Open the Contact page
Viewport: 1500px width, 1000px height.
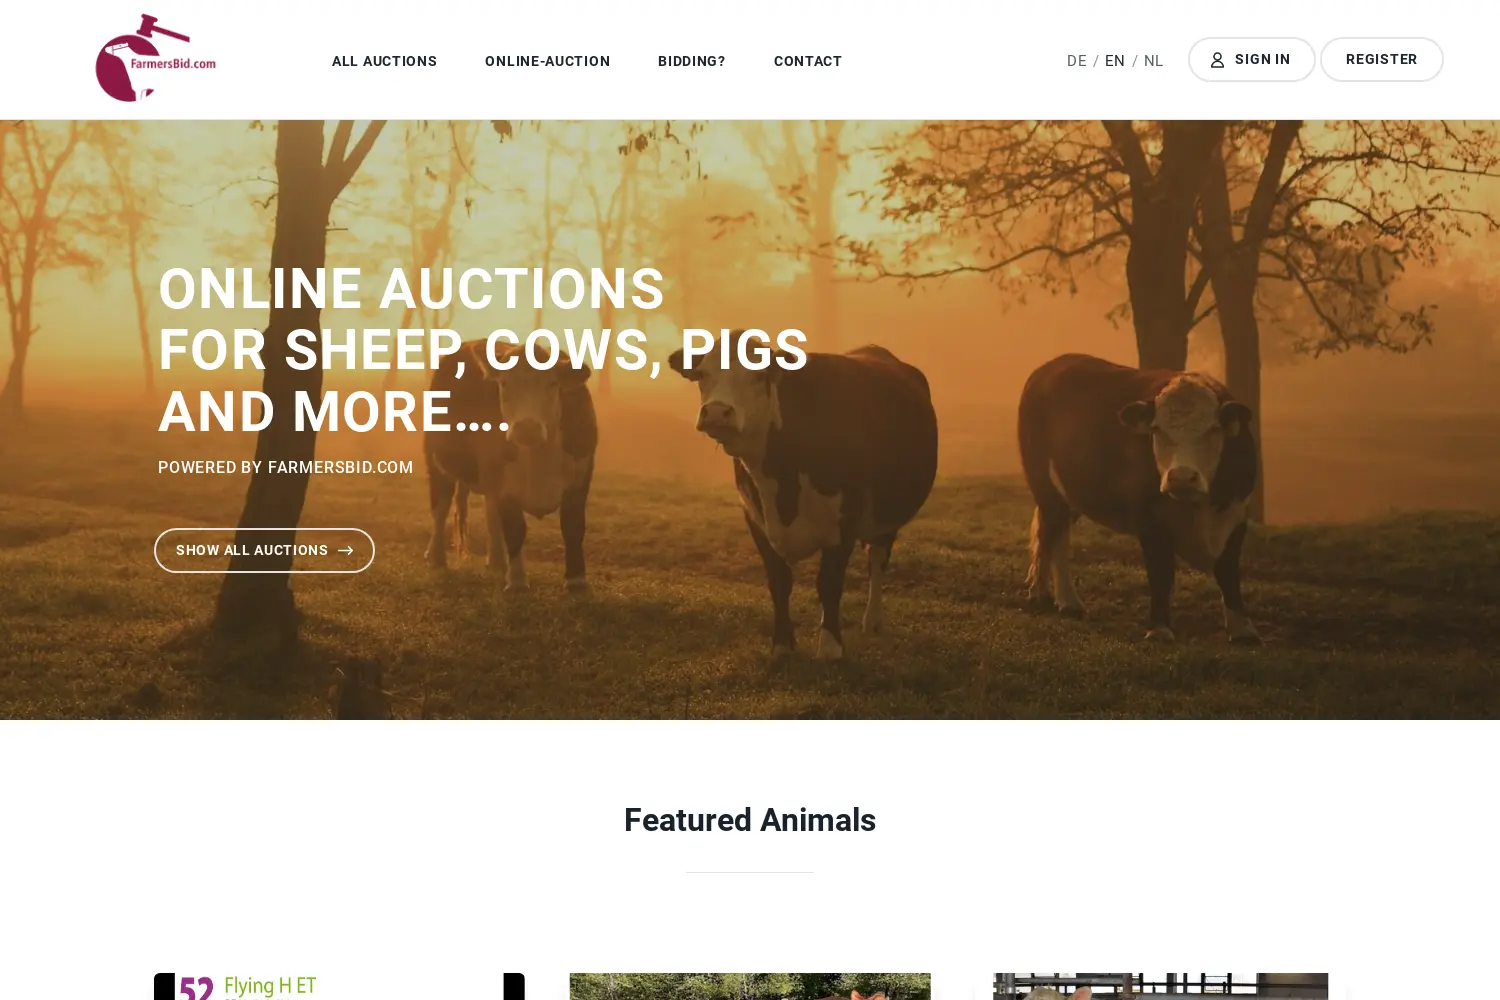coord(808,61)
